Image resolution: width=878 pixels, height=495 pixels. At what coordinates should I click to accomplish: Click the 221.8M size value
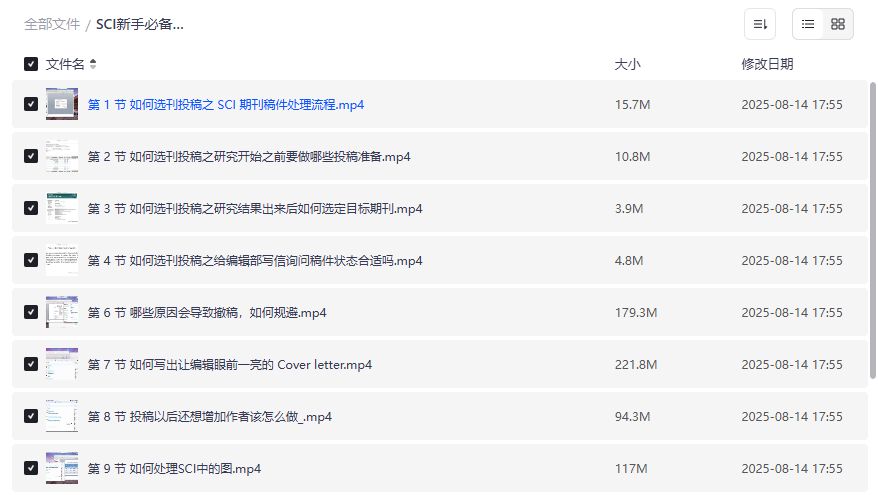[636, 365]
